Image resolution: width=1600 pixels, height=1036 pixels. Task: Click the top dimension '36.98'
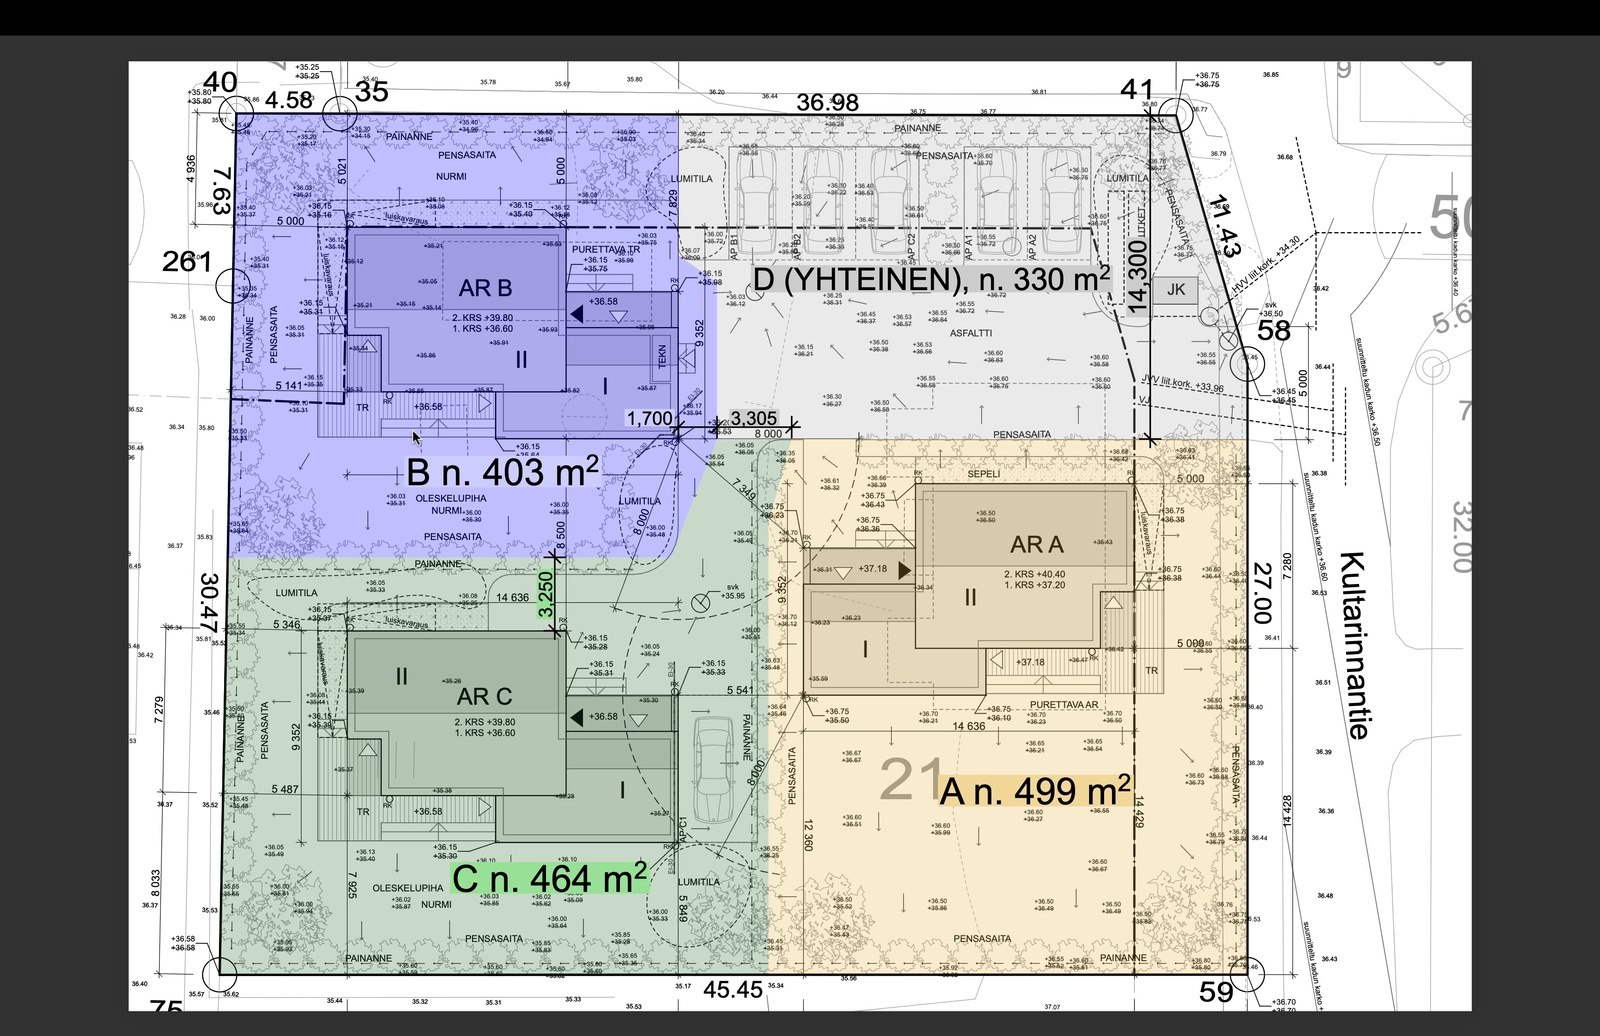pyautogui.click(x=827, y=102)
